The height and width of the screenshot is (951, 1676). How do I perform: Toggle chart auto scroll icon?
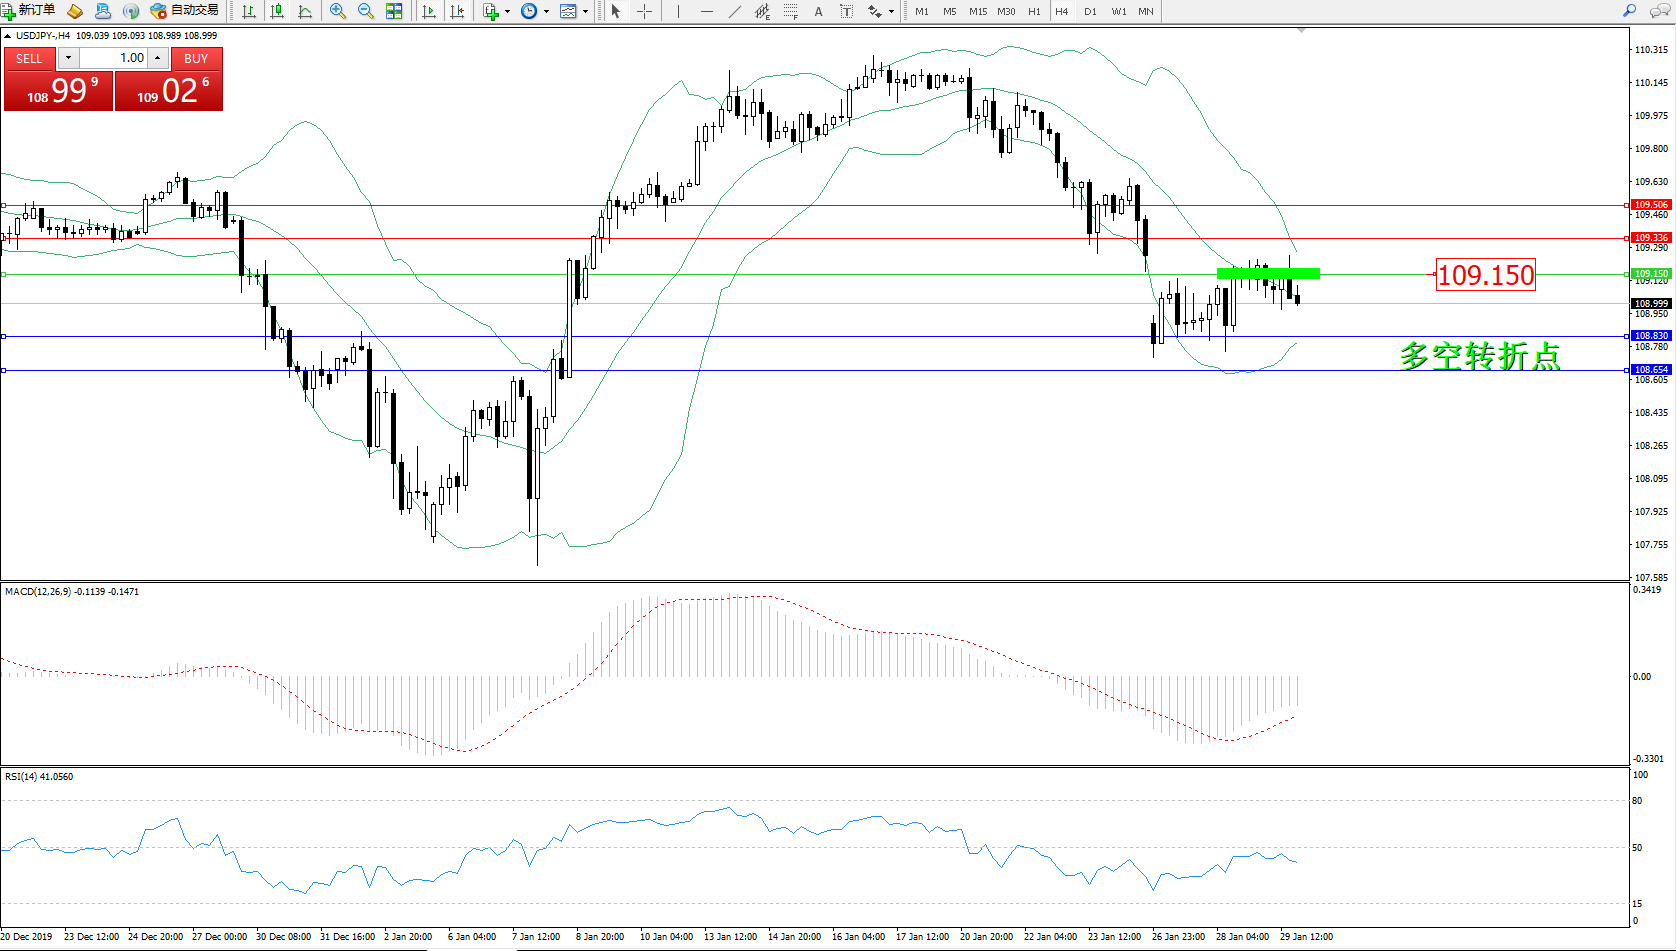pyautogui.click(x=429, y=11)
